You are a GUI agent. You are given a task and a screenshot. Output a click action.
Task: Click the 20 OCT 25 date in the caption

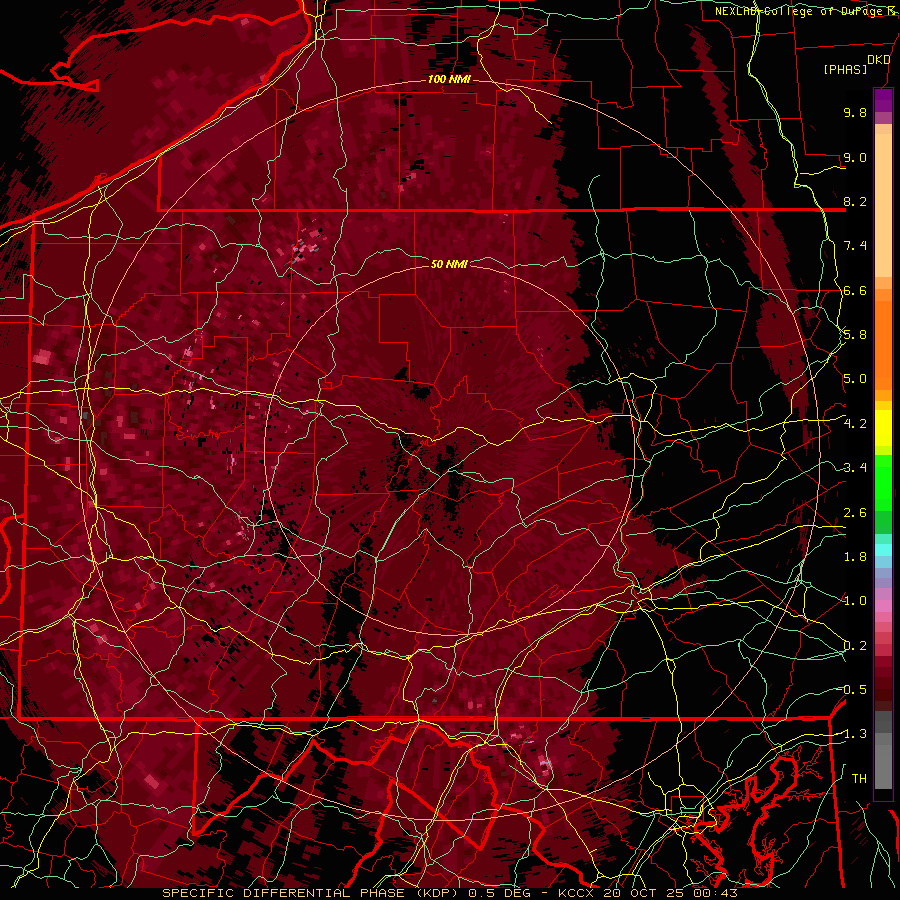point(642,893)
